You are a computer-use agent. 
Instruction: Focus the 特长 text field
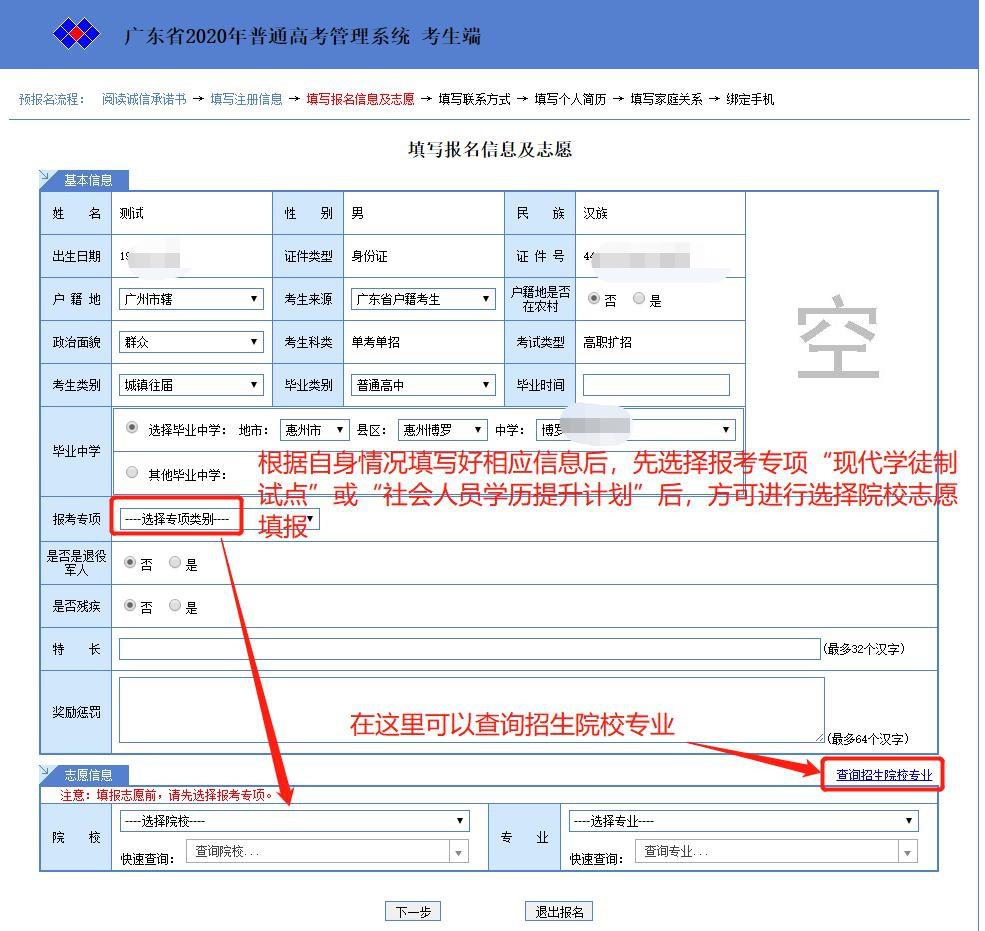tap(469, 649)
